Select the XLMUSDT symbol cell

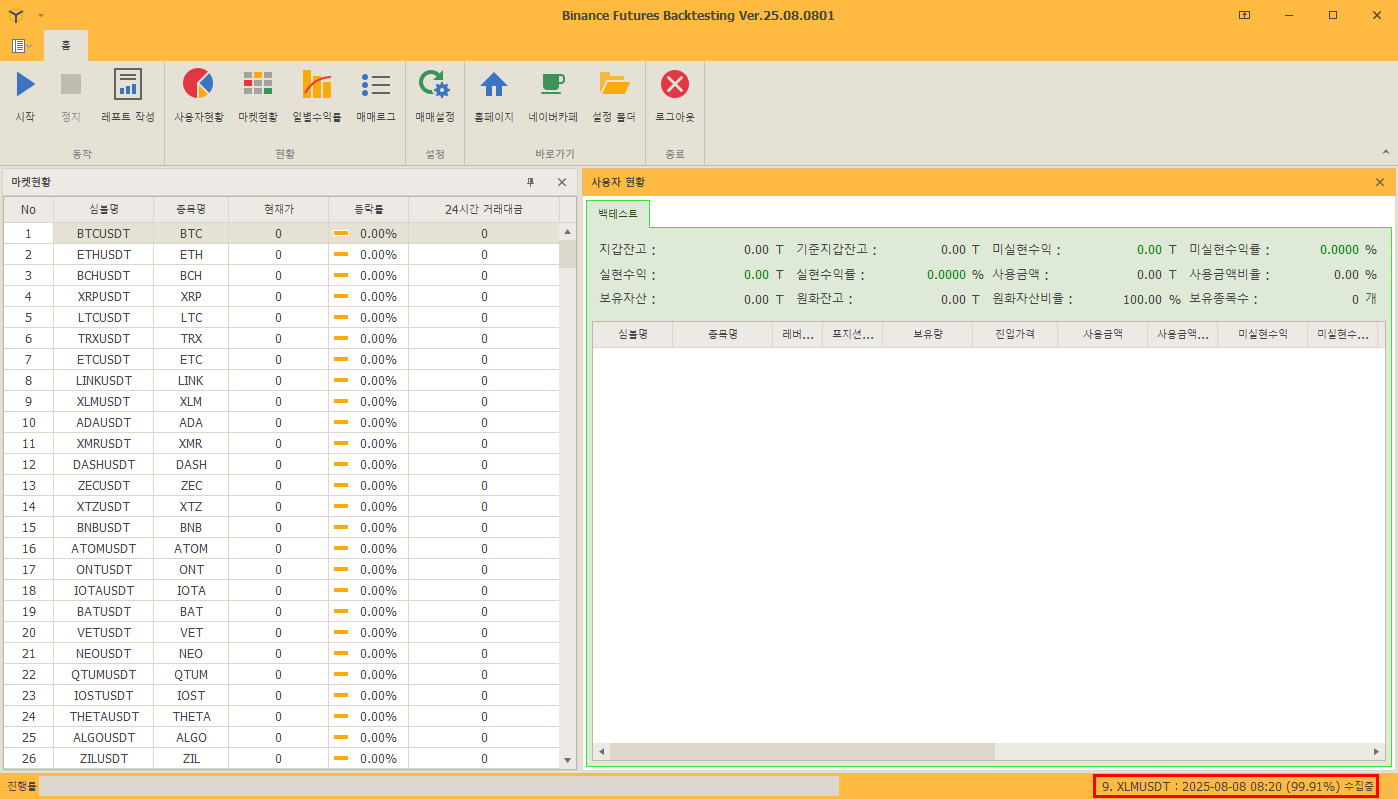tap(104, 401)
